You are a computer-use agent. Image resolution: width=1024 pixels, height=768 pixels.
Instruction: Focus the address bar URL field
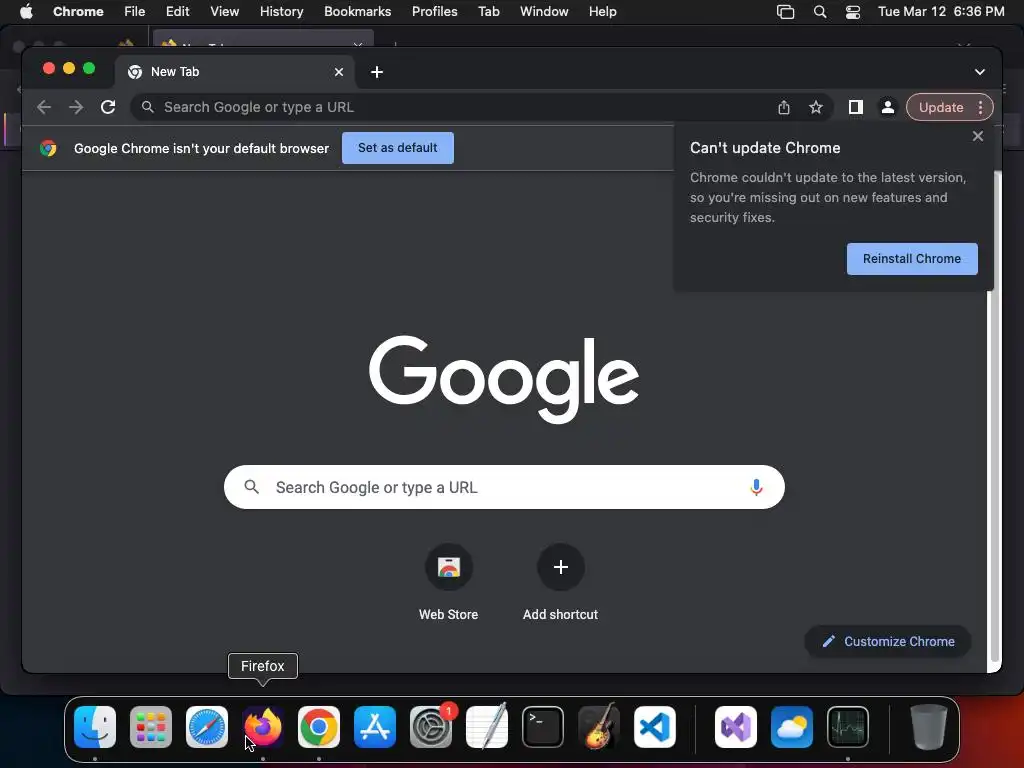(457, 107)
